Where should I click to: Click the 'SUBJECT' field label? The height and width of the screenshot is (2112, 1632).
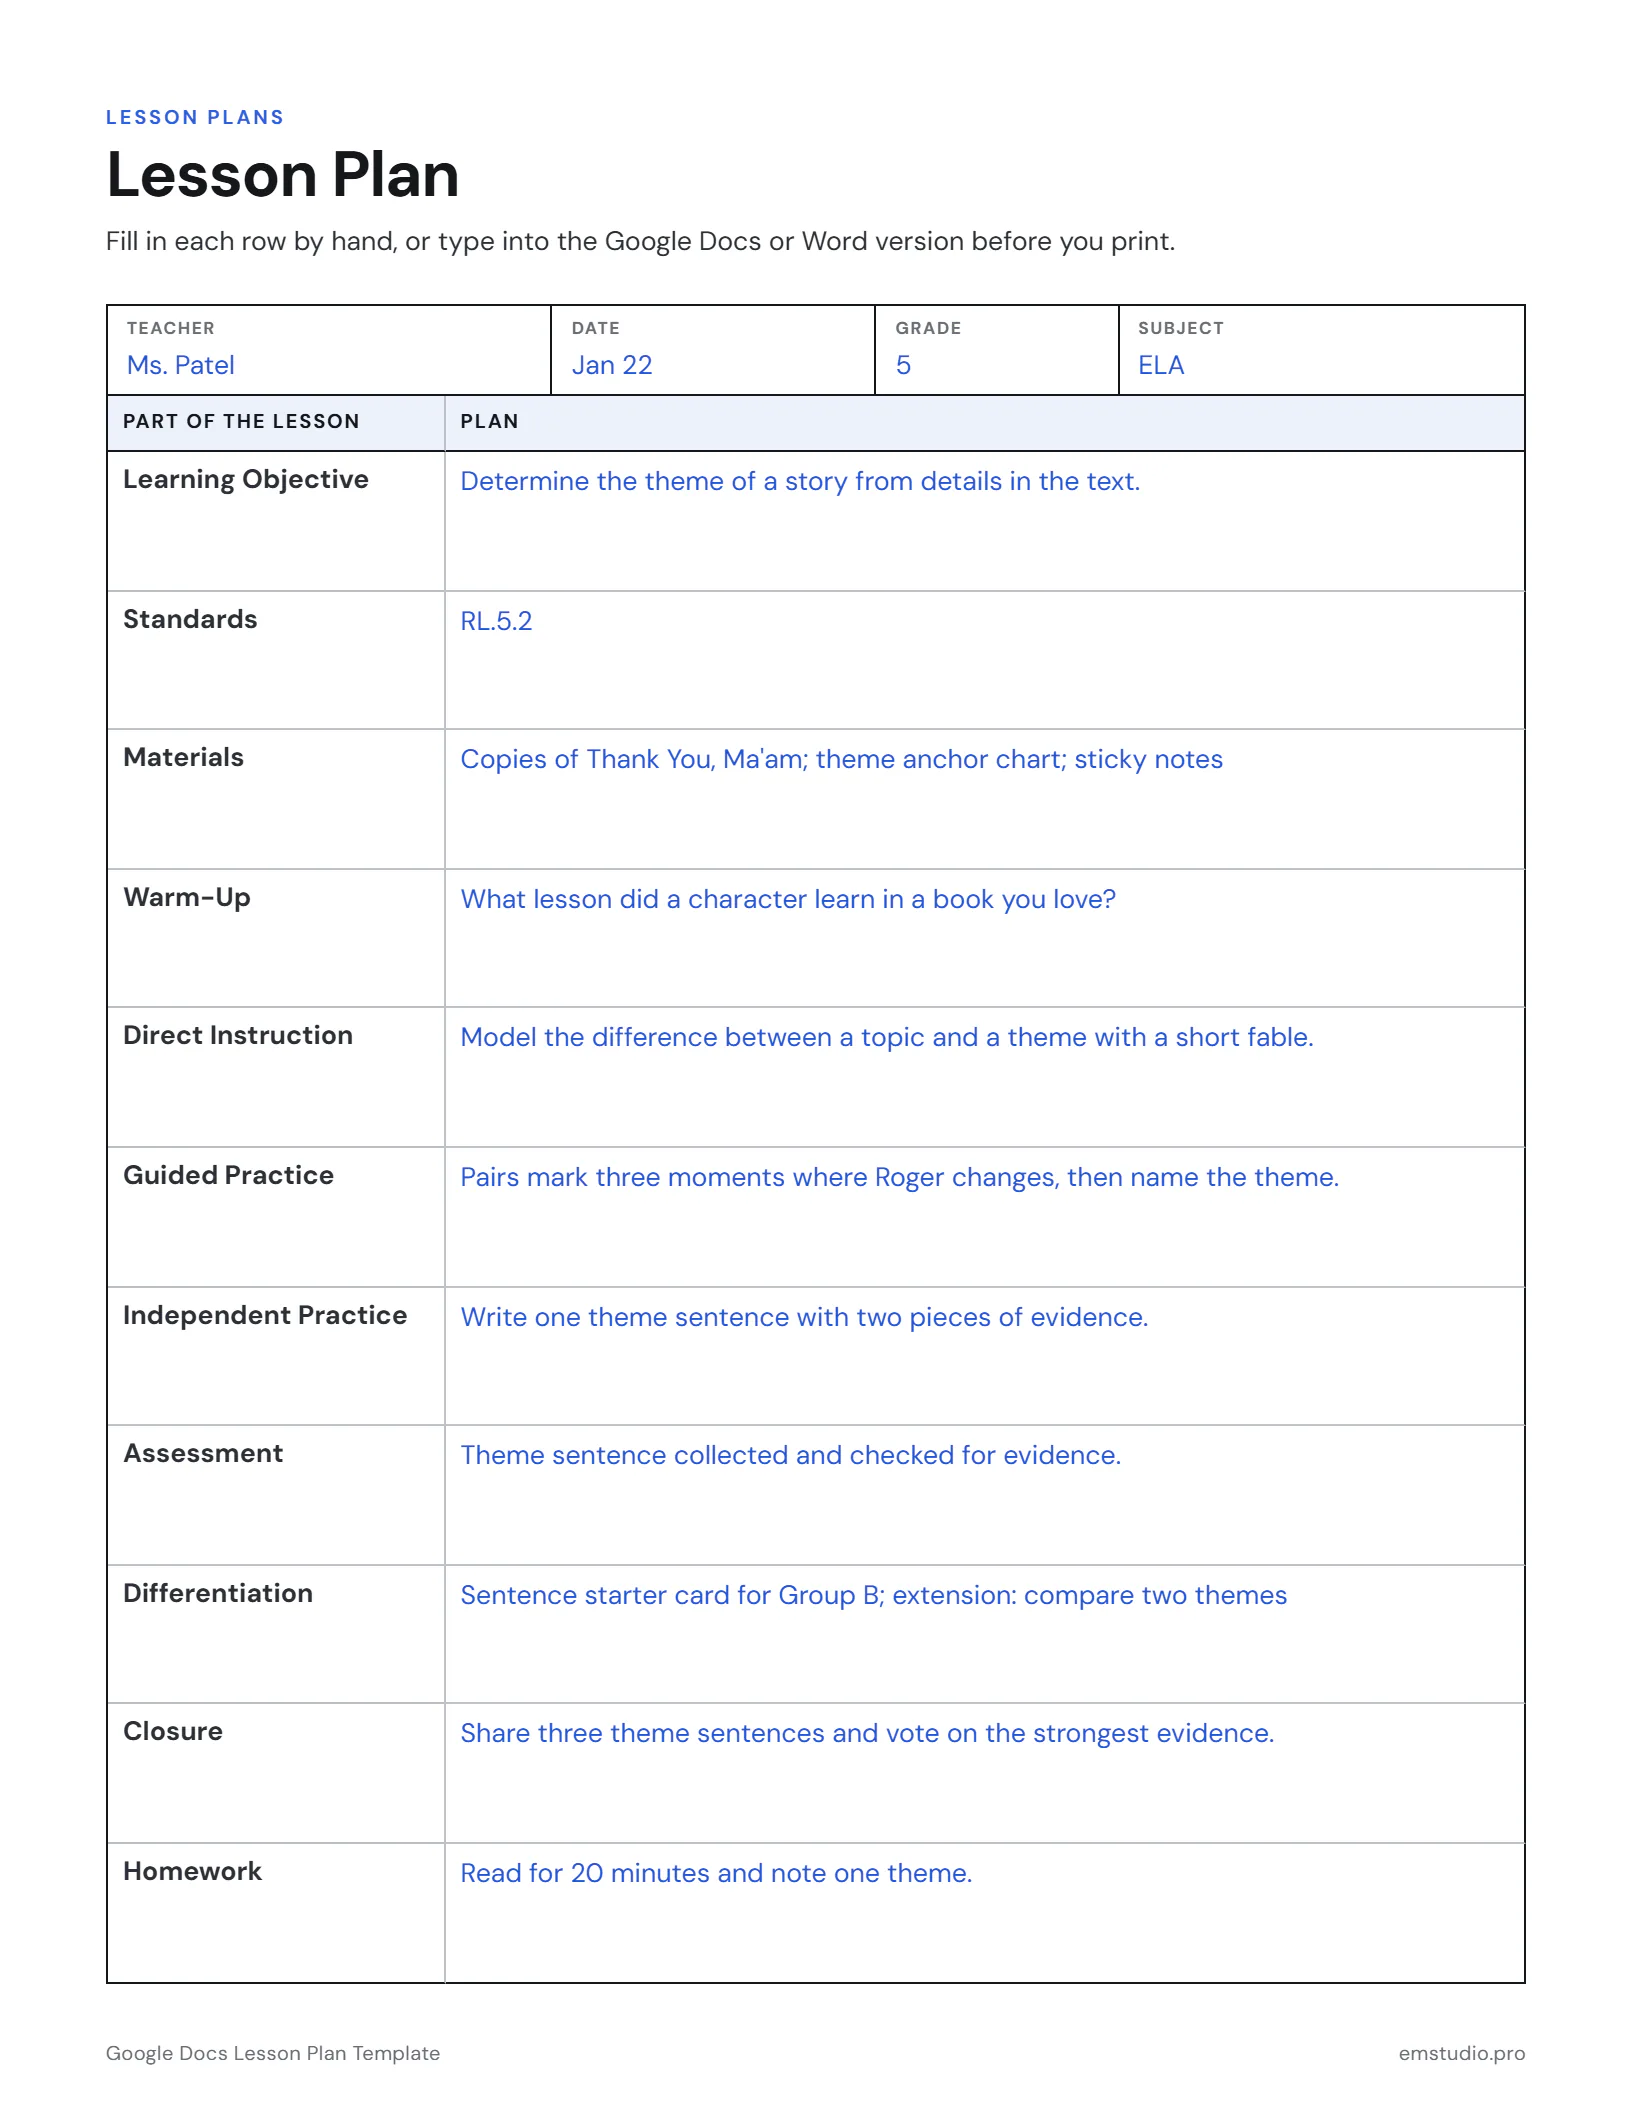tap(1180, 328)
